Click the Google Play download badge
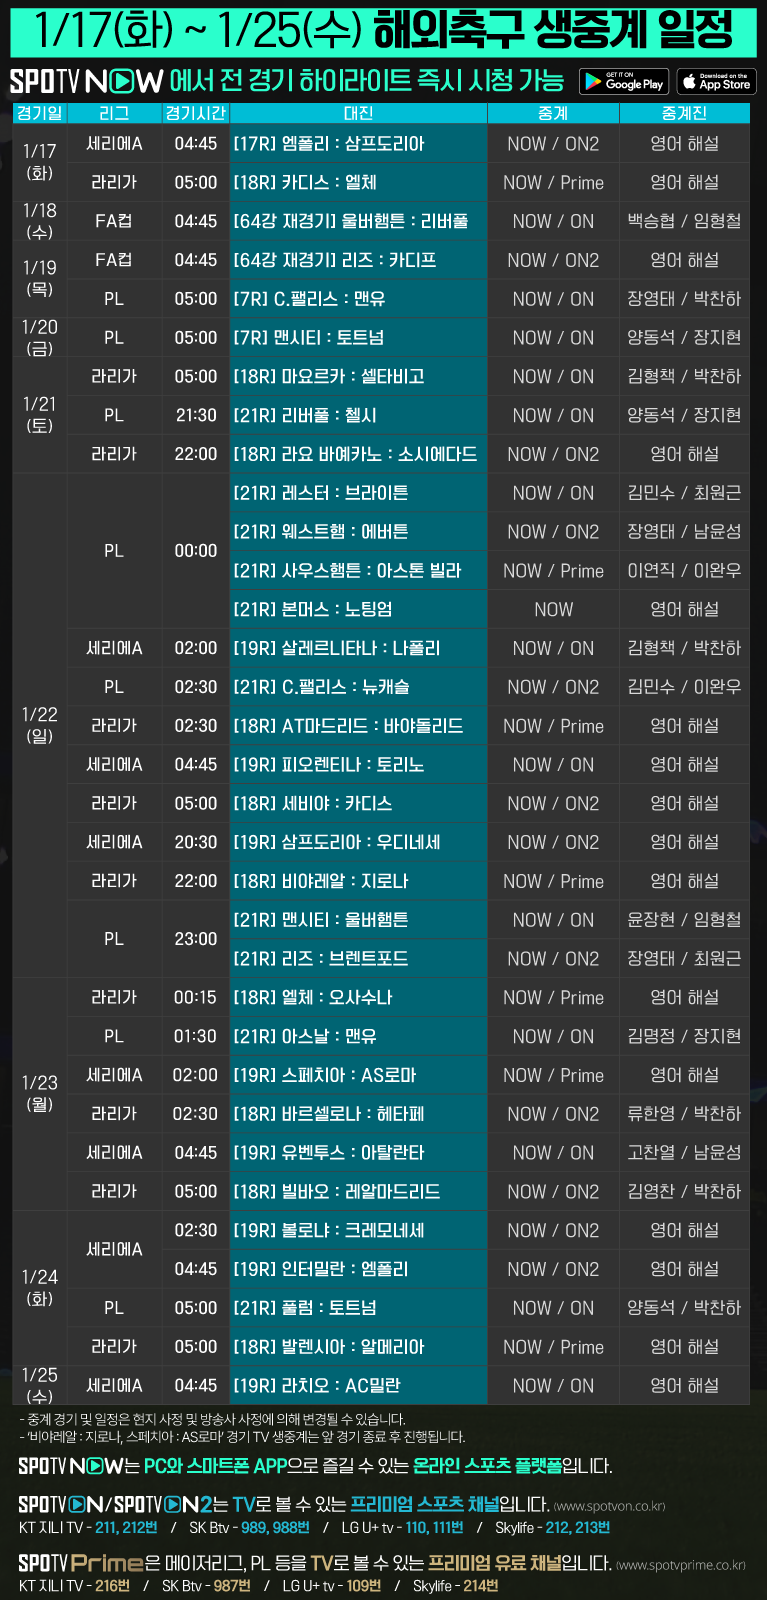 pyautogui.click(x=621, y=82)
